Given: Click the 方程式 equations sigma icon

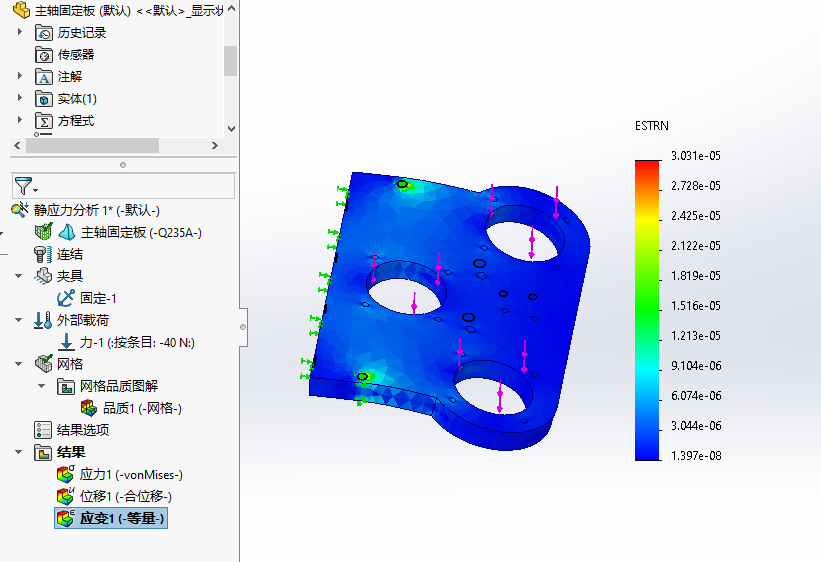Looking at the screenshot, I should tap(44, 121).
